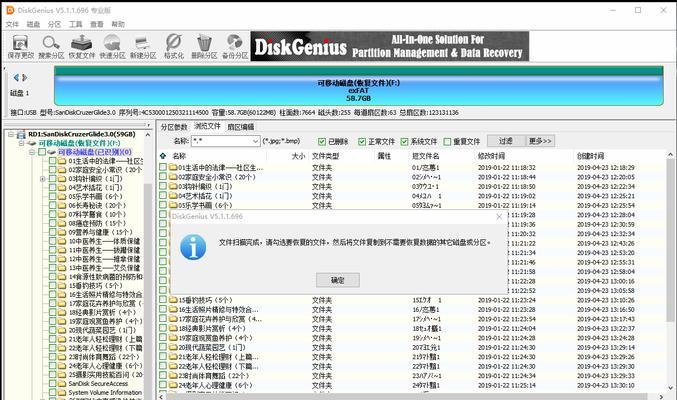
Task: Go to next disk with right arrow
Action: click(25, 78)
